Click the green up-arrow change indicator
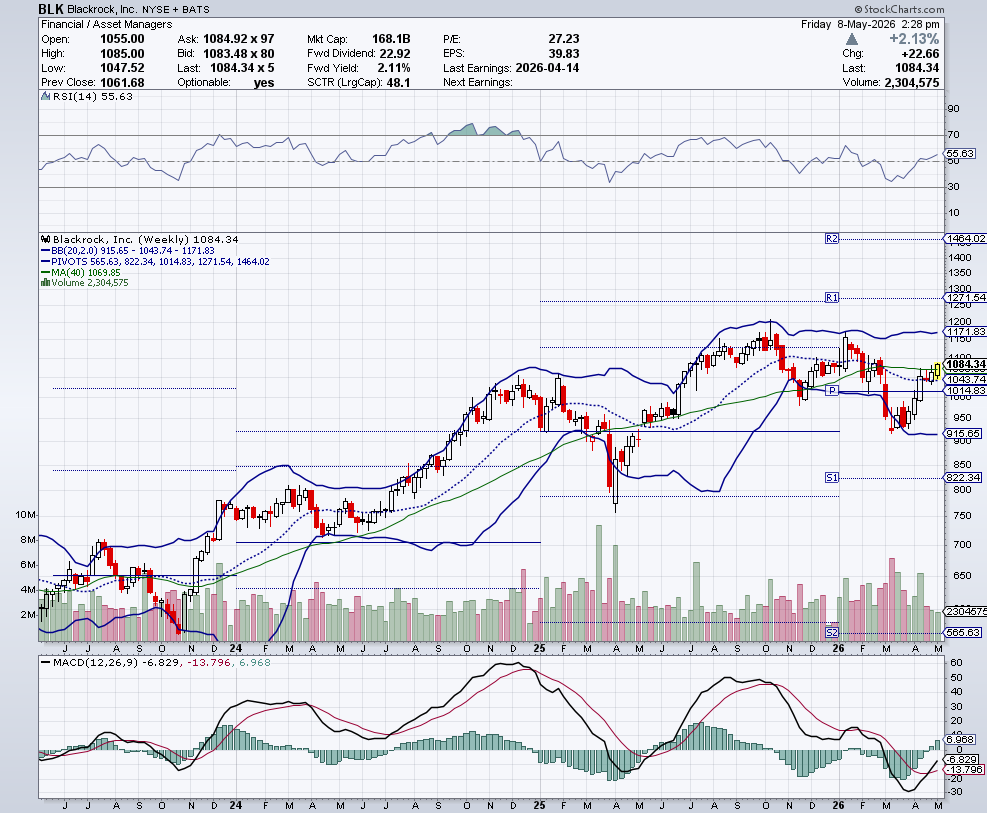Image resolution: width=987 pixels, height=813 pixels. point(852,39)
